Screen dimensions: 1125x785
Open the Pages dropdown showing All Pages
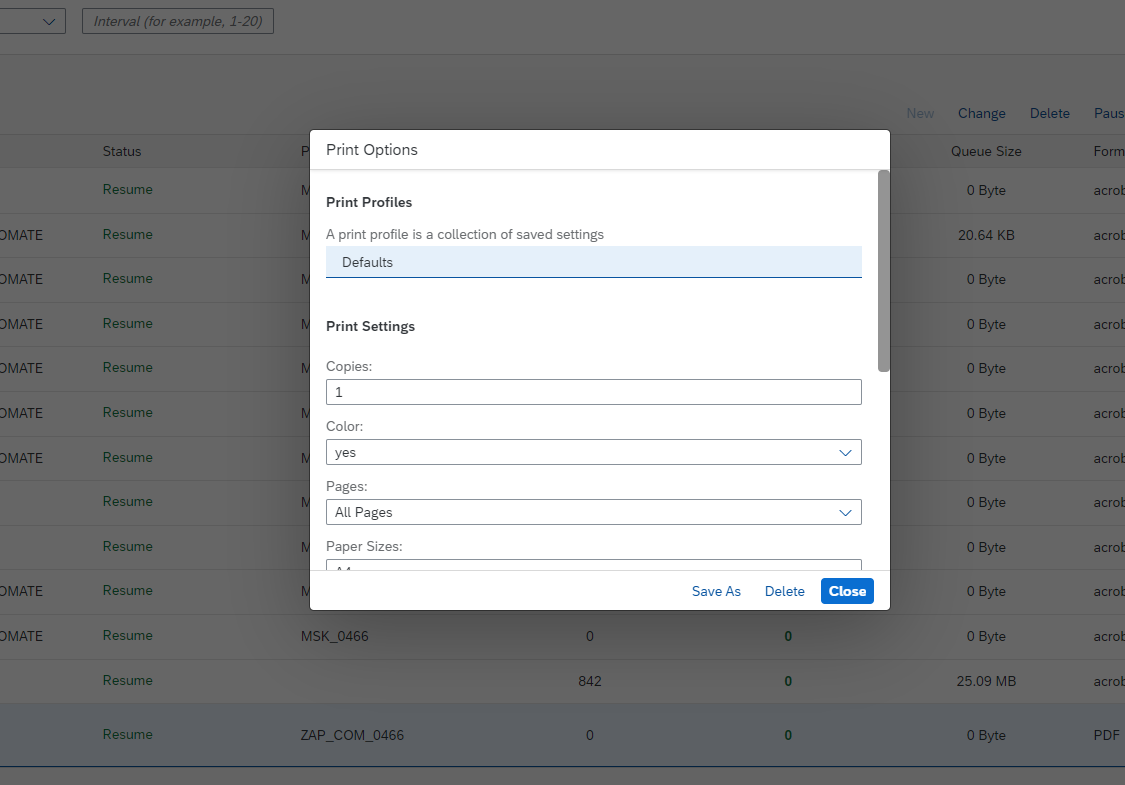(593, 512)
